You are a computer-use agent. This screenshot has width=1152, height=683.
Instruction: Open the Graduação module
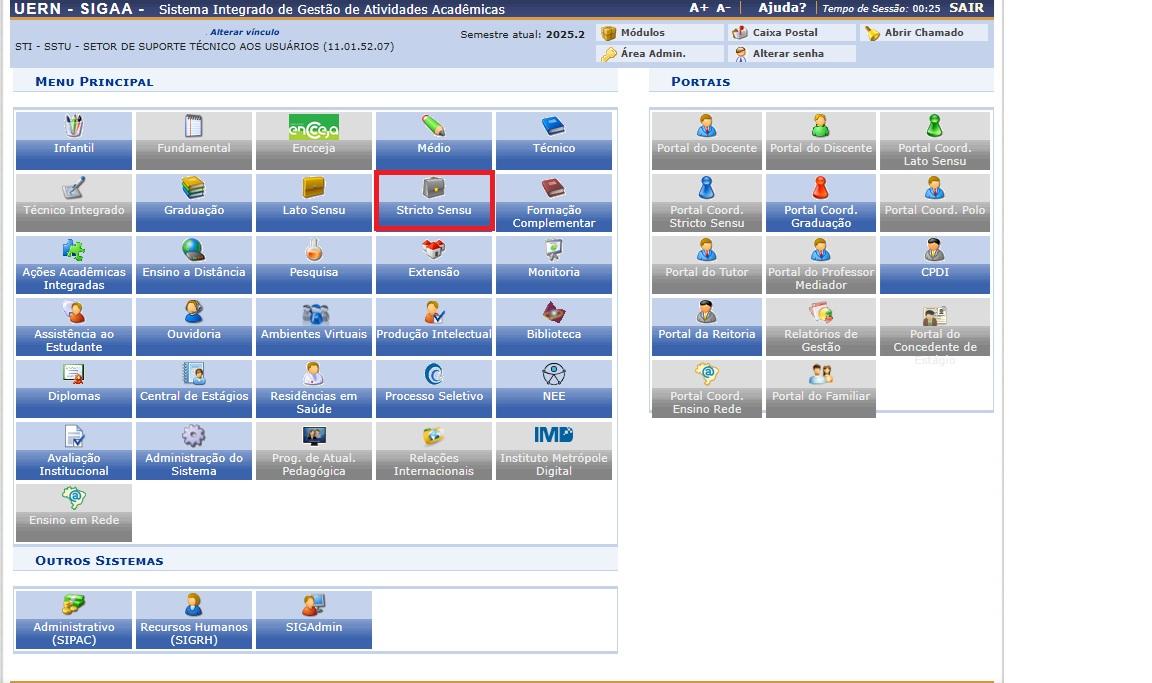point(194,201)
